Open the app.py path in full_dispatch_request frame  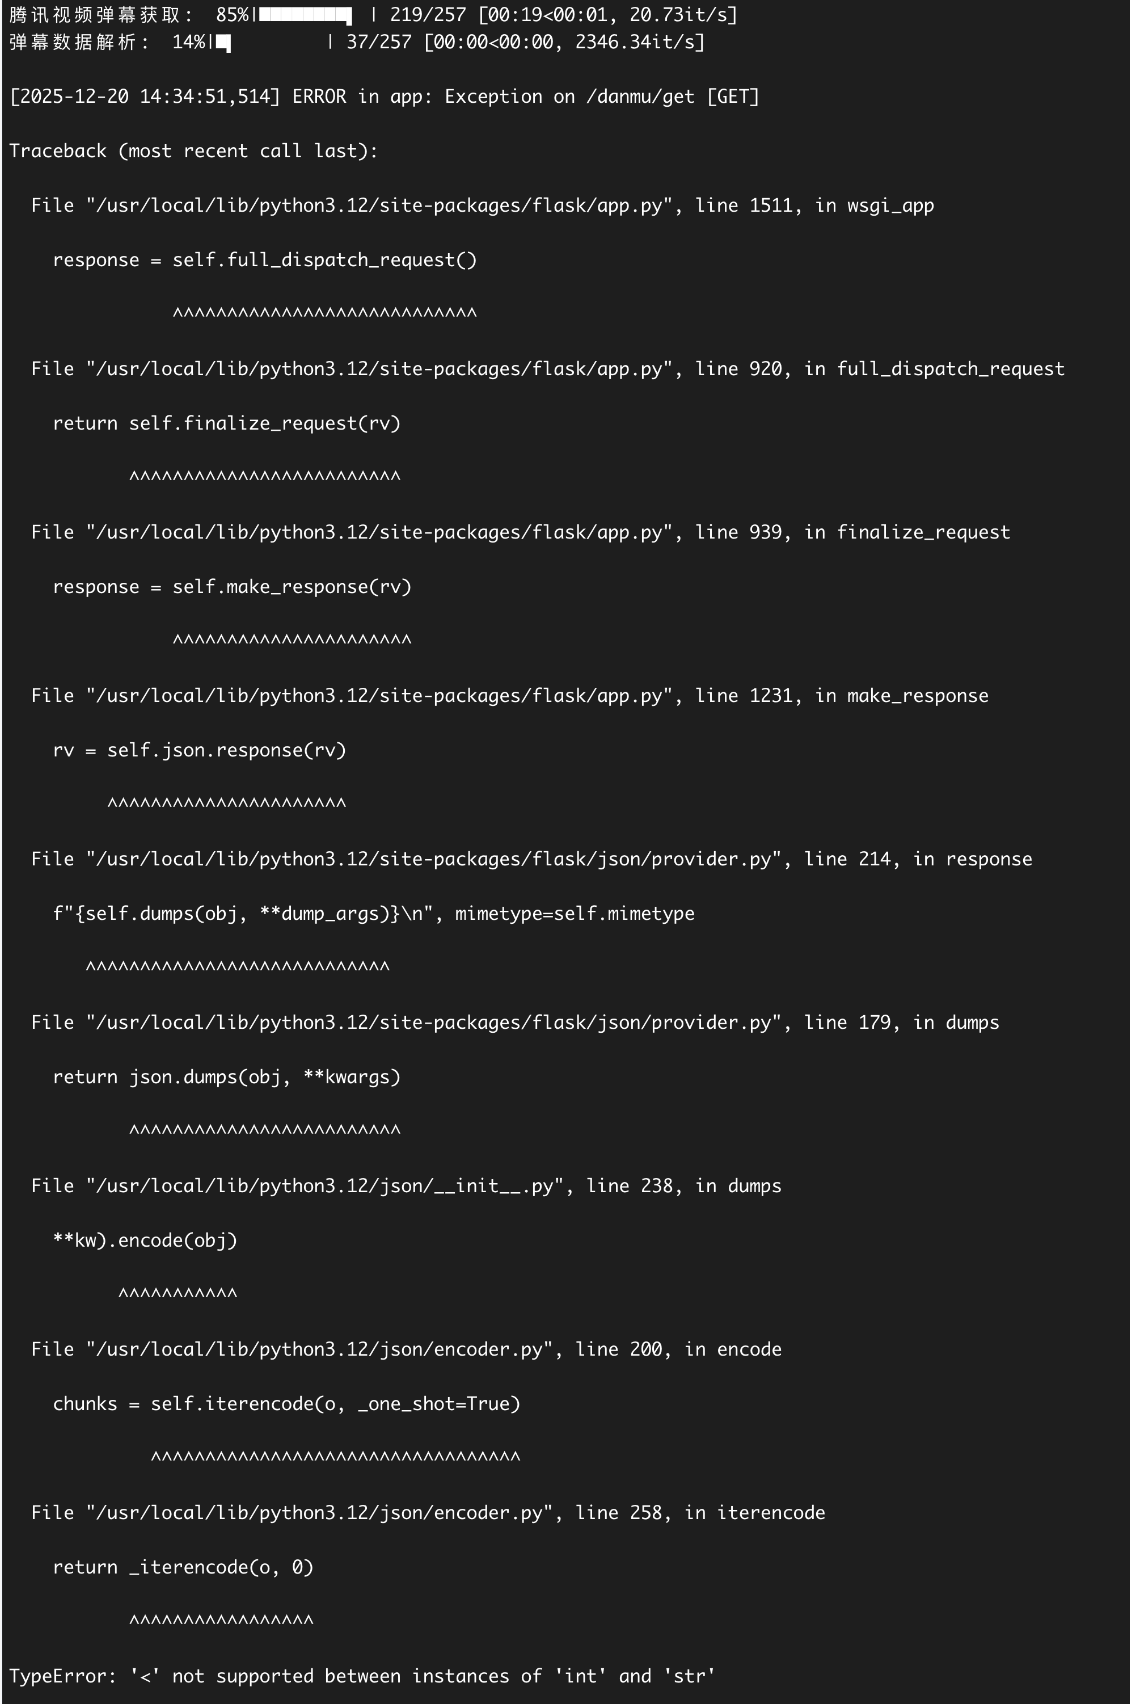(x=374, y=369)
